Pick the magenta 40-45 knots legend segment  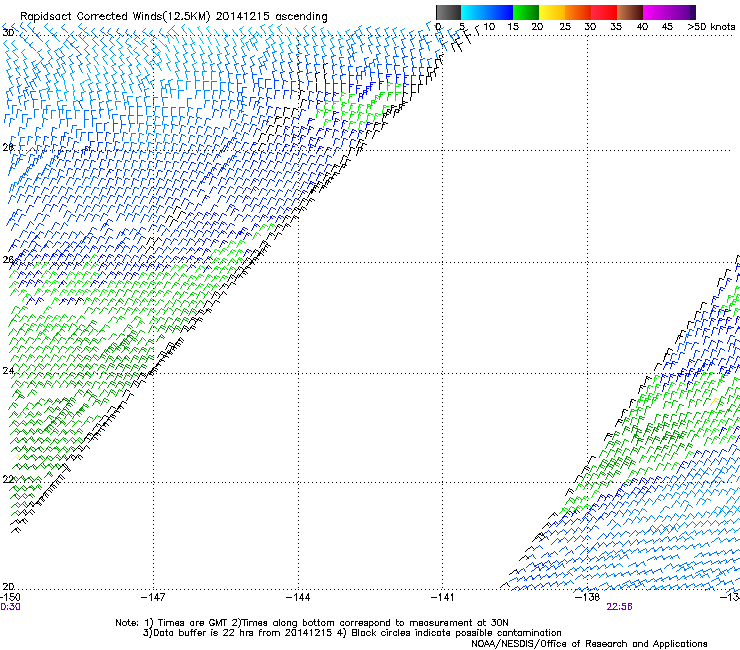tap(669, 12)
